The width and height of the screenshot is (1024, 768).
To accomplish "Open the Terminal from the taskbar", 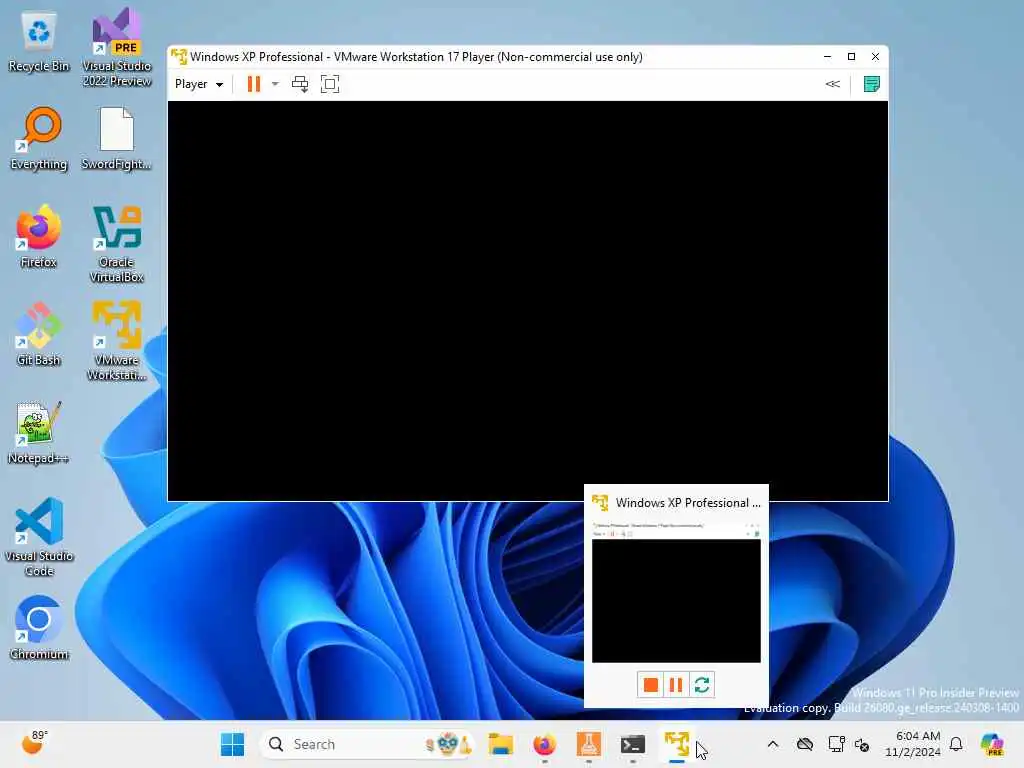I will click(x=632, y=744).
